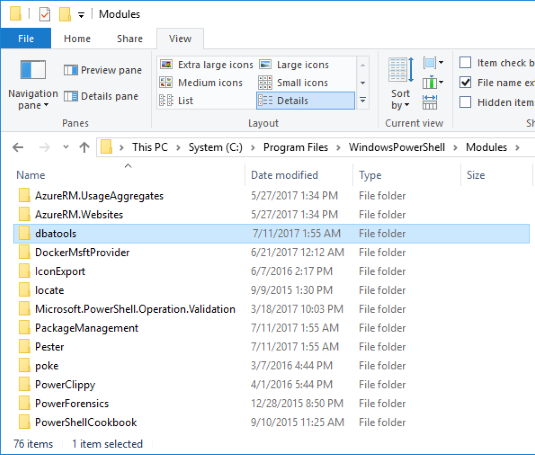Open the File menu tab
The height and width of the screenshot is (455, 535).
tap(26, 39)
